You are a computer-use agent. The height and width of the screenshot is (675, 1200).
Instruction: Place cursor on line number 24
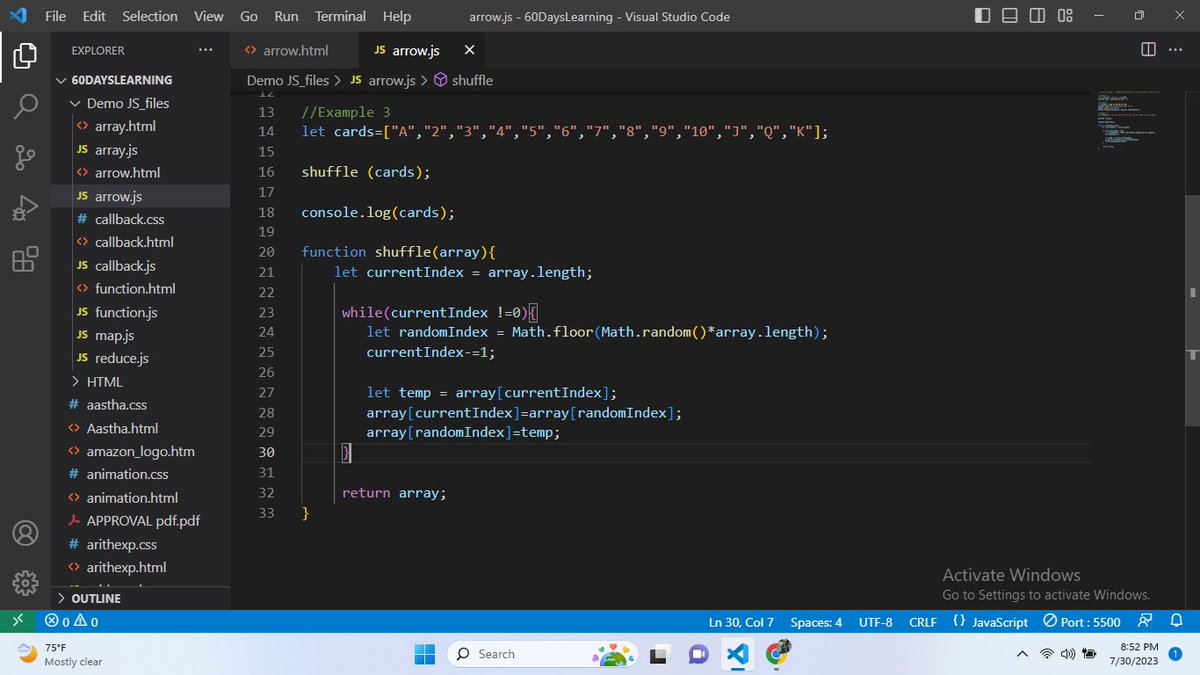pyautogui.click(x=266, y=332)
